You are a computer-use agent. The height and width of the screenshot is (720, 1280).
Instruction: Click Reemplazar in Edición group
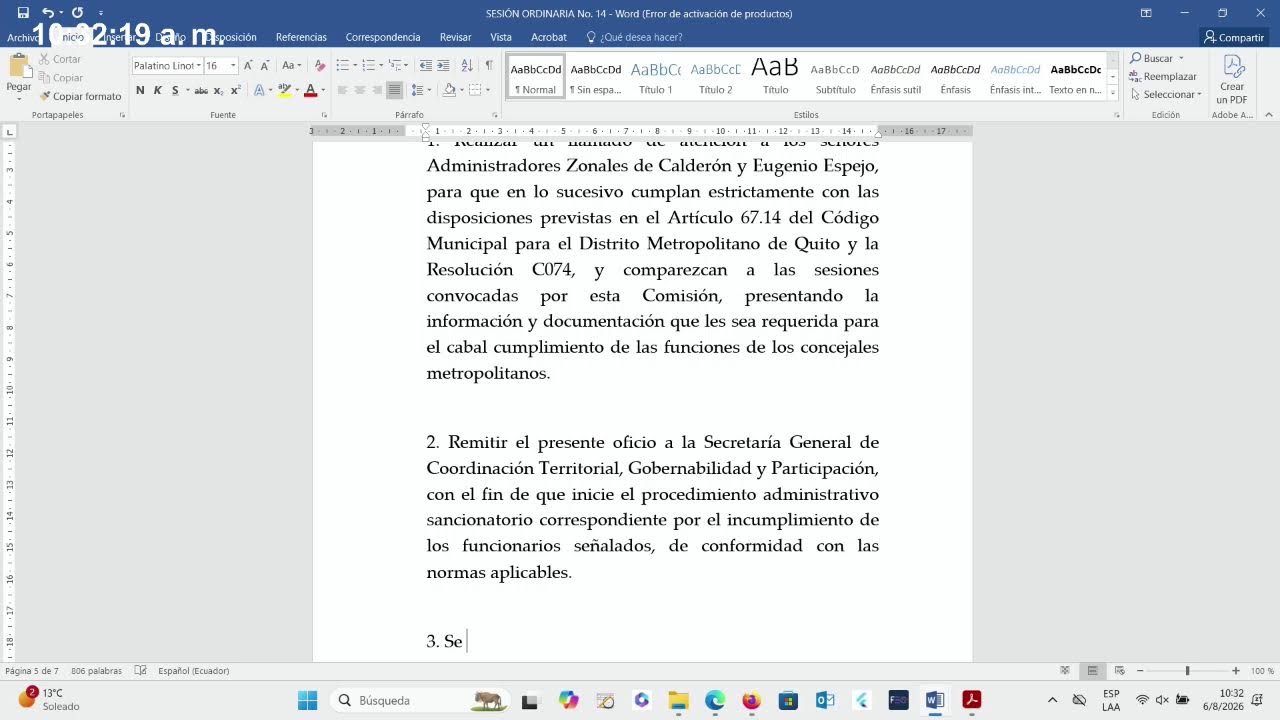click(x=1164, y=76)
